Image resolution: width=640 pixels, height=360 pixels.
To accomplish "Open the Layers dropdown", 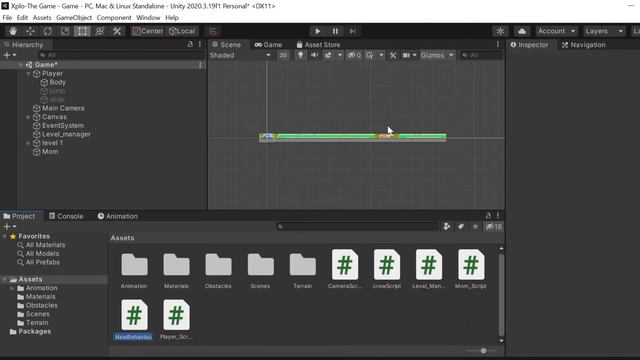I will 604,31.
